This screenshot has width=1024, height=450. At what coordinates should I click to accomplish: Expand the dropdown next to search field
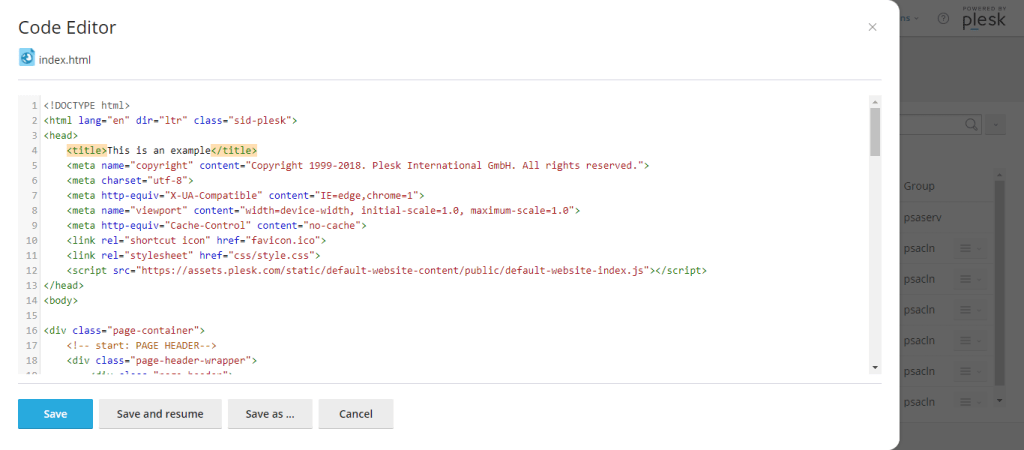997,124
